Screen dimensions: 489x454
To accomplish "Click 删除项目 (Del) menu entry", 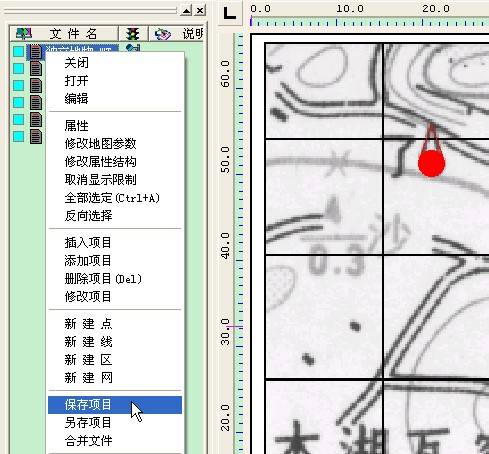I will (103, 279).
